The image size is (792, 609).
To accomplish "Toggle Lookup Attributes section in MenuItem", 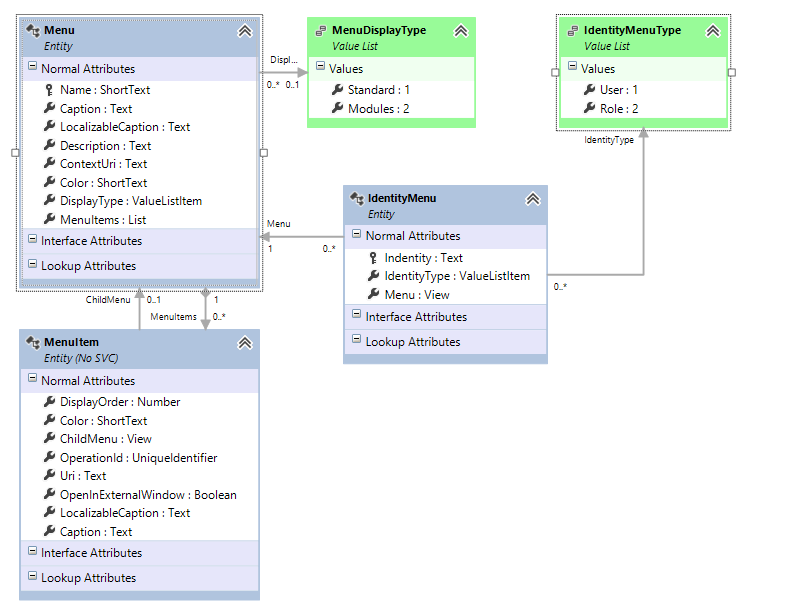I will (32, 576).
